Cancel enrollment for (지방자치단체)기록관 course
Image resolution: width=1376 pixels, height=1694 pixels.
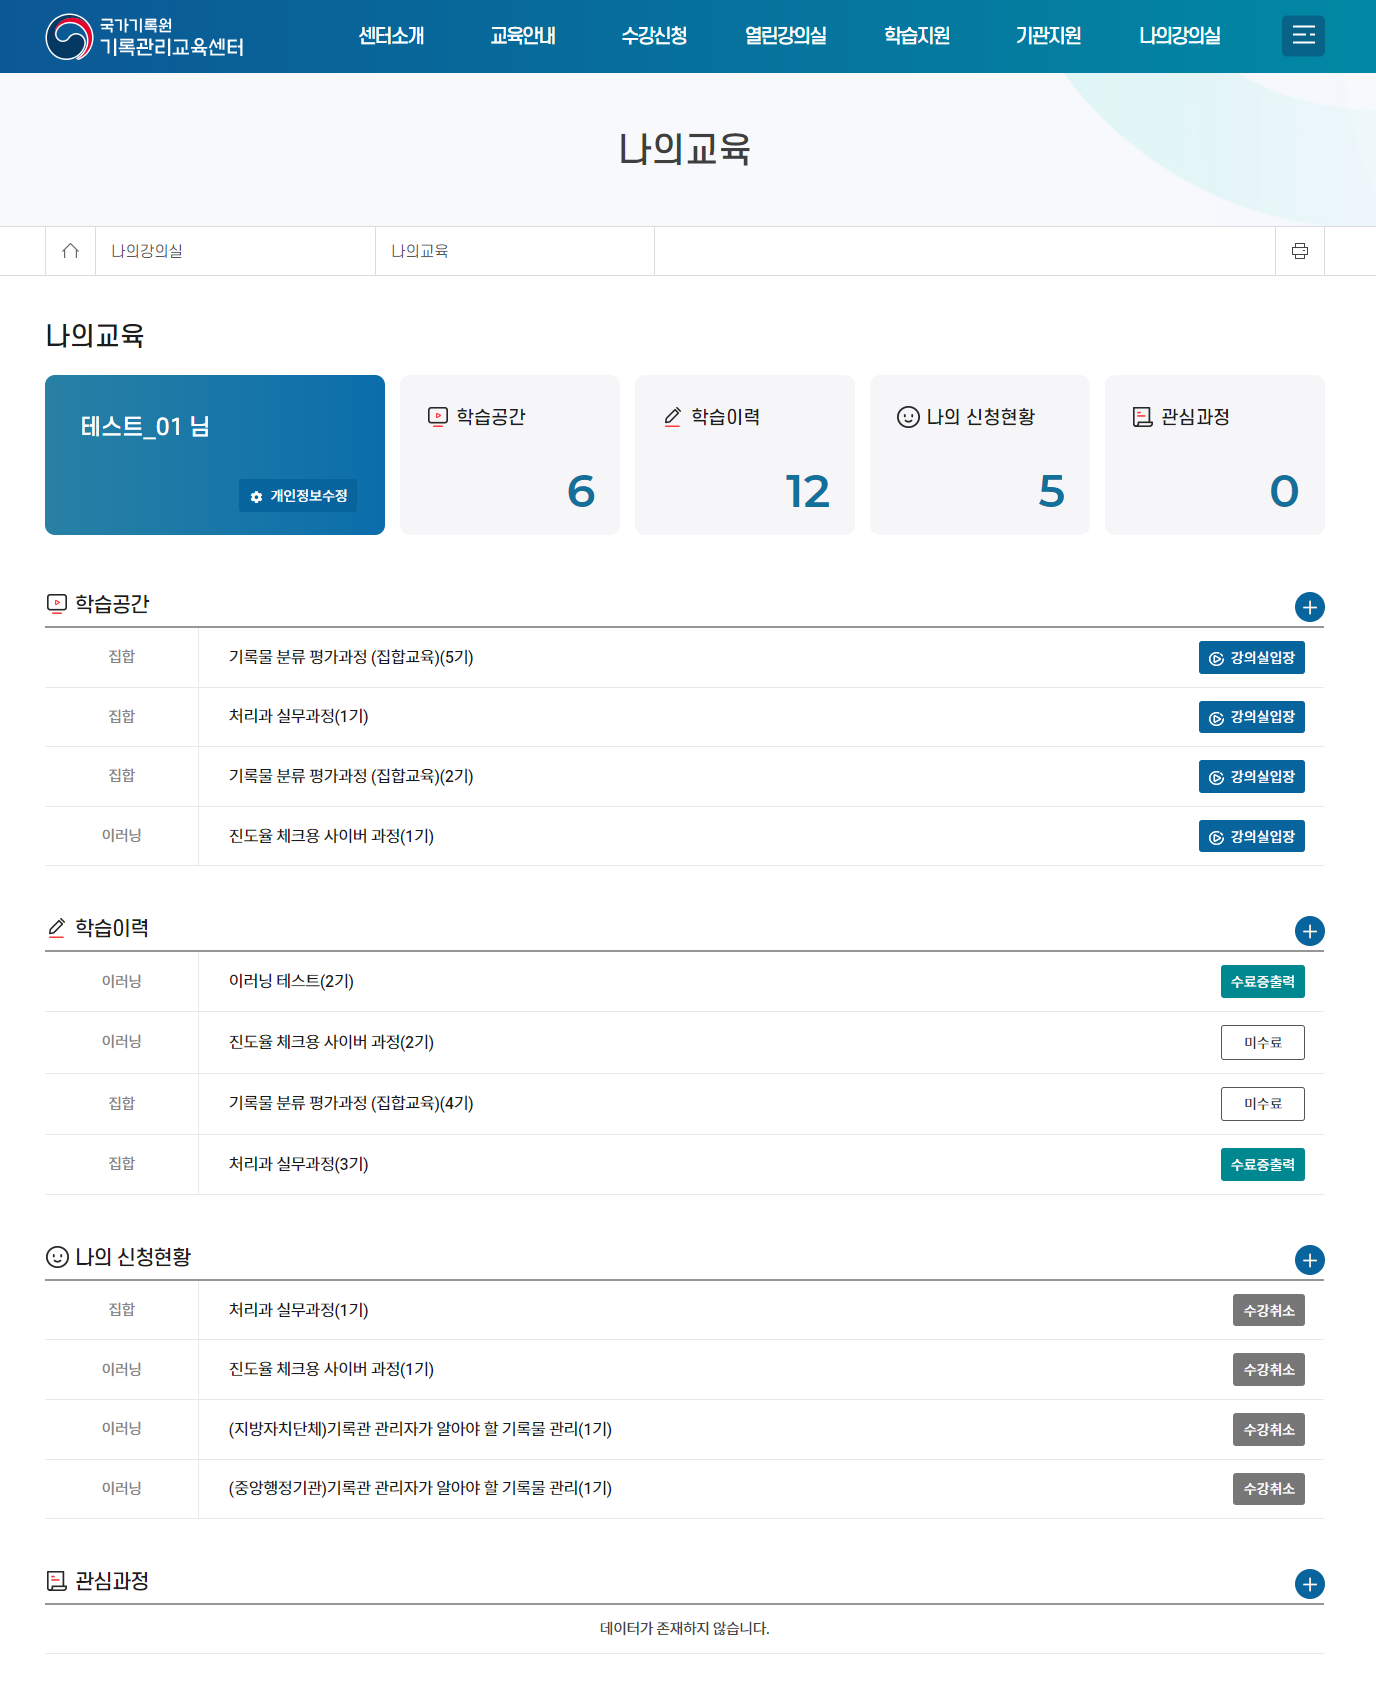(1269, 1430)
